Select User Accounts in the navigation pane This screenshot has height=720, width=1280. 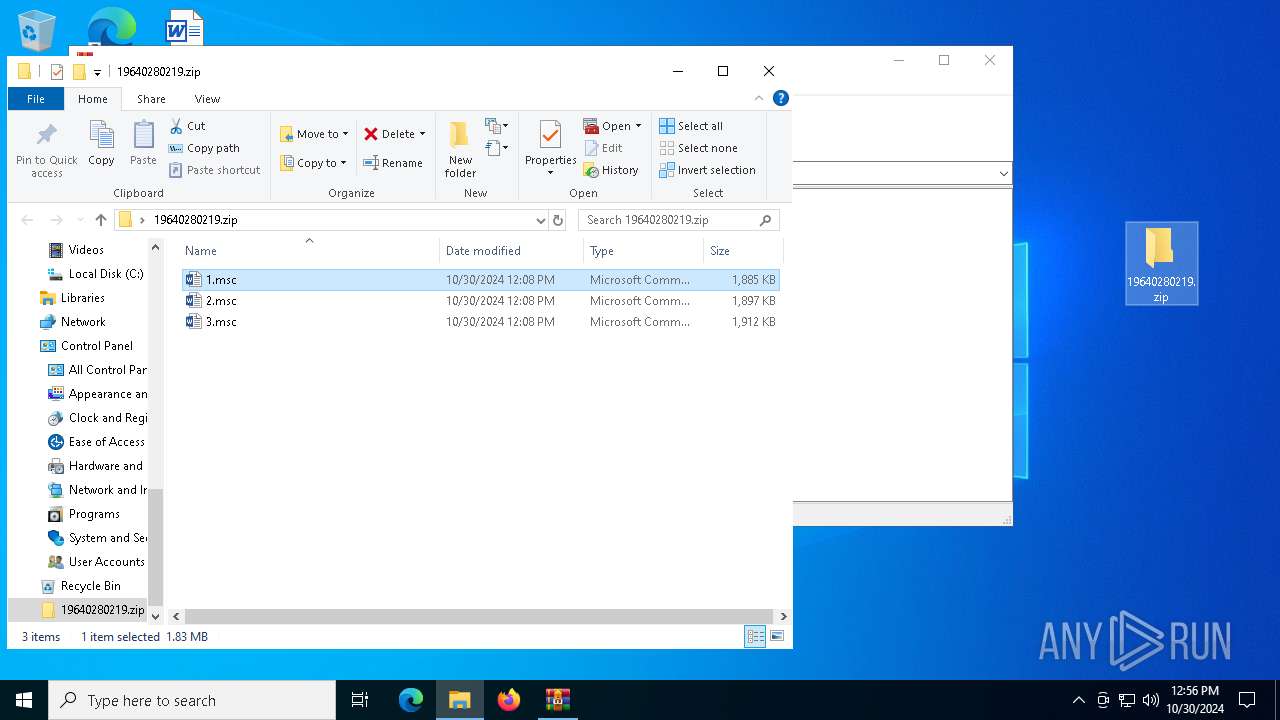tap(96, 562)
